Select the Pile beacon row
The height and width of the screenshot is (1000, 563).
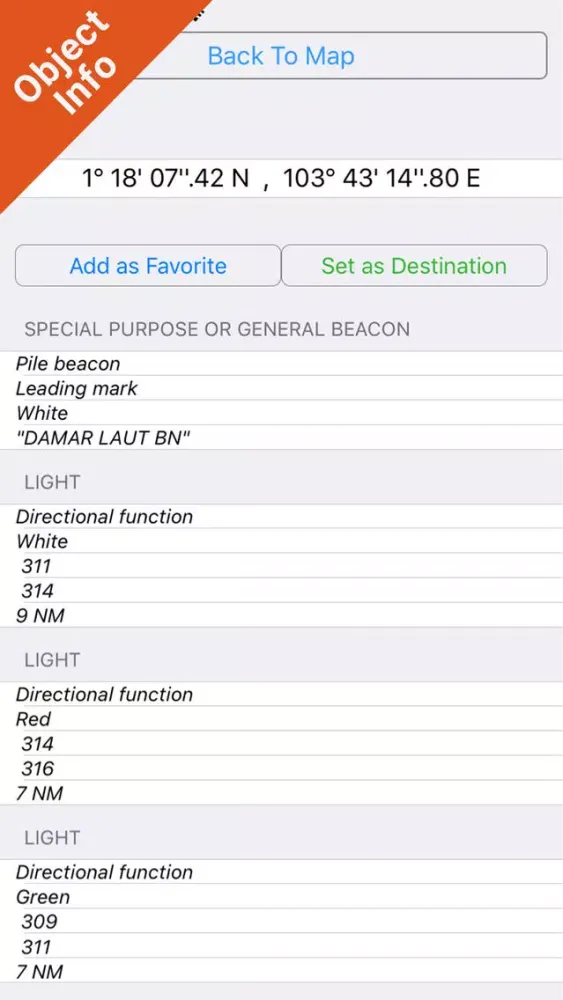281,364
